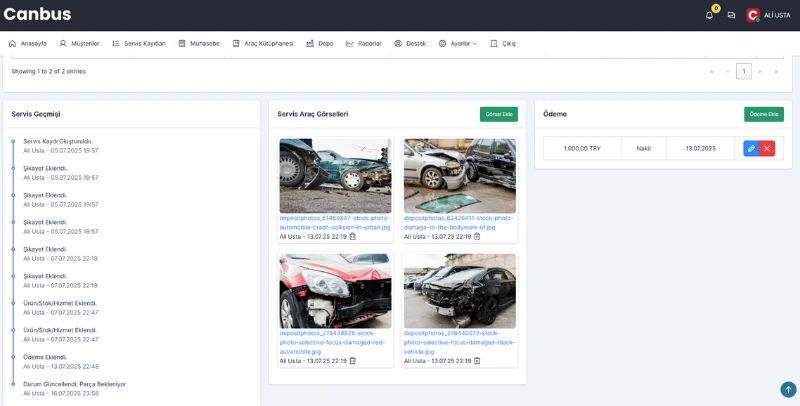Open Servis Kayıtları menu item

(139, 43)
